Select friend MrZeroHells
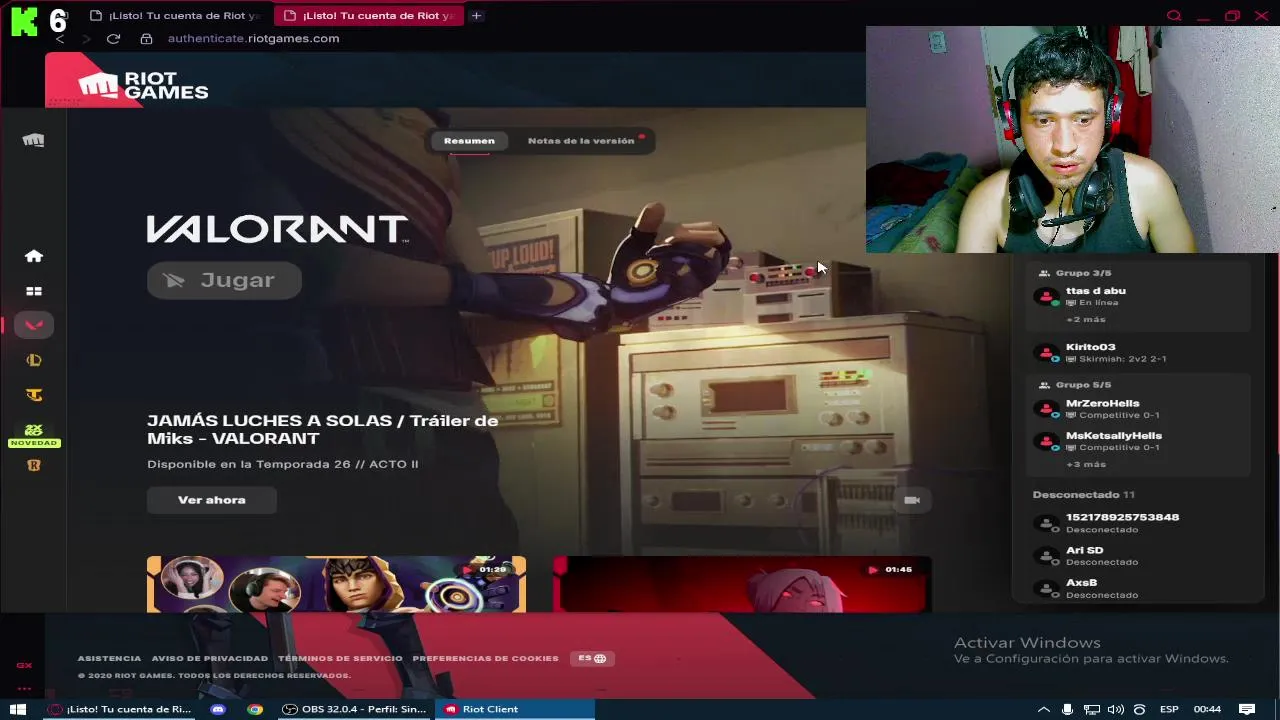 [1140, 408]
